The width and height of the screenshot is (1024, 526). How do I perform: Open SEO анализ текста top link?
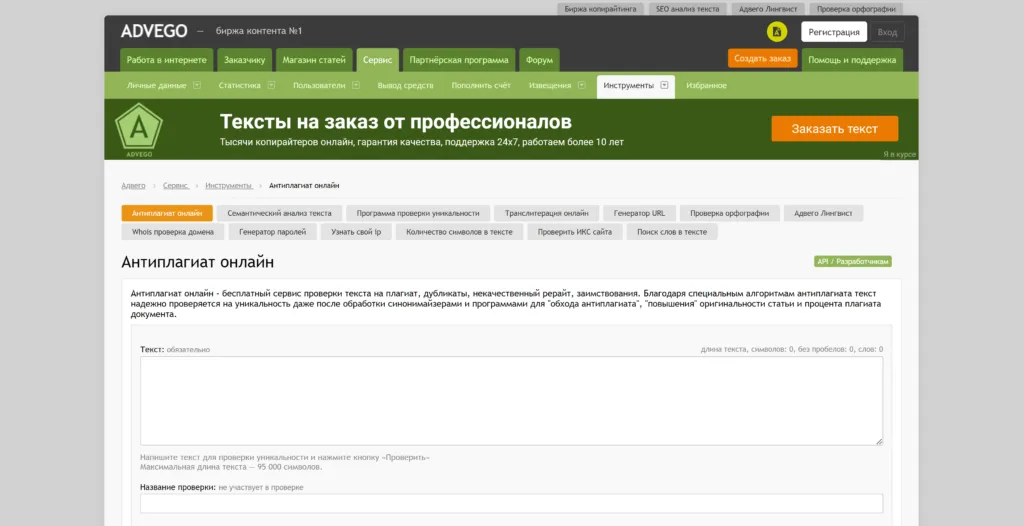tap(688, 9)
